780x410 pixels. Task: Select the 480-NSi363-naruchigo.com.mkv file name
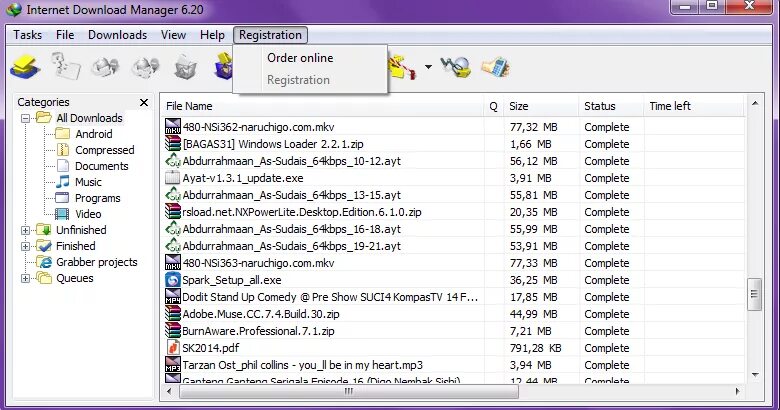coord(258,263)
